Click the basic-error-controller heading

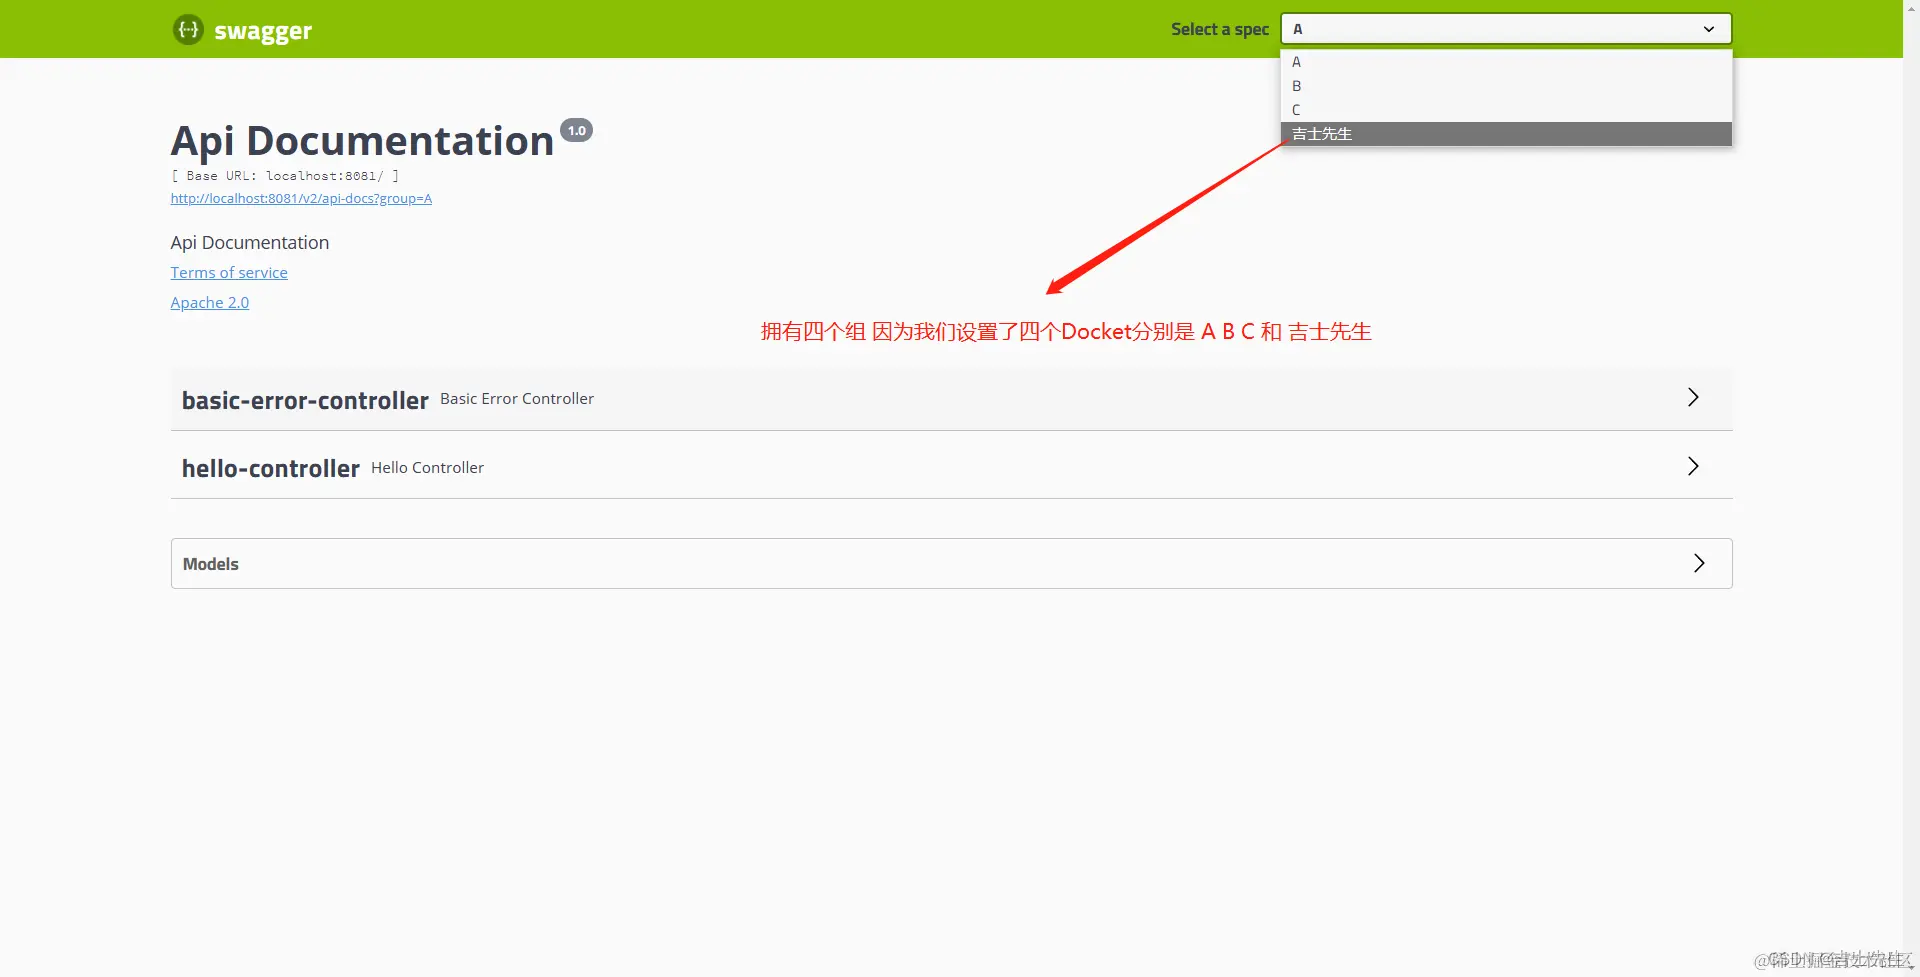point(305,400)
